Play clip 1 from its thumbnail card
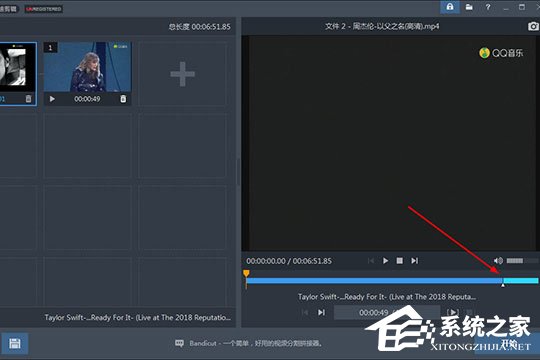This screenshot has width=540, height=360. pyautogui.click(x=52, y=99)
